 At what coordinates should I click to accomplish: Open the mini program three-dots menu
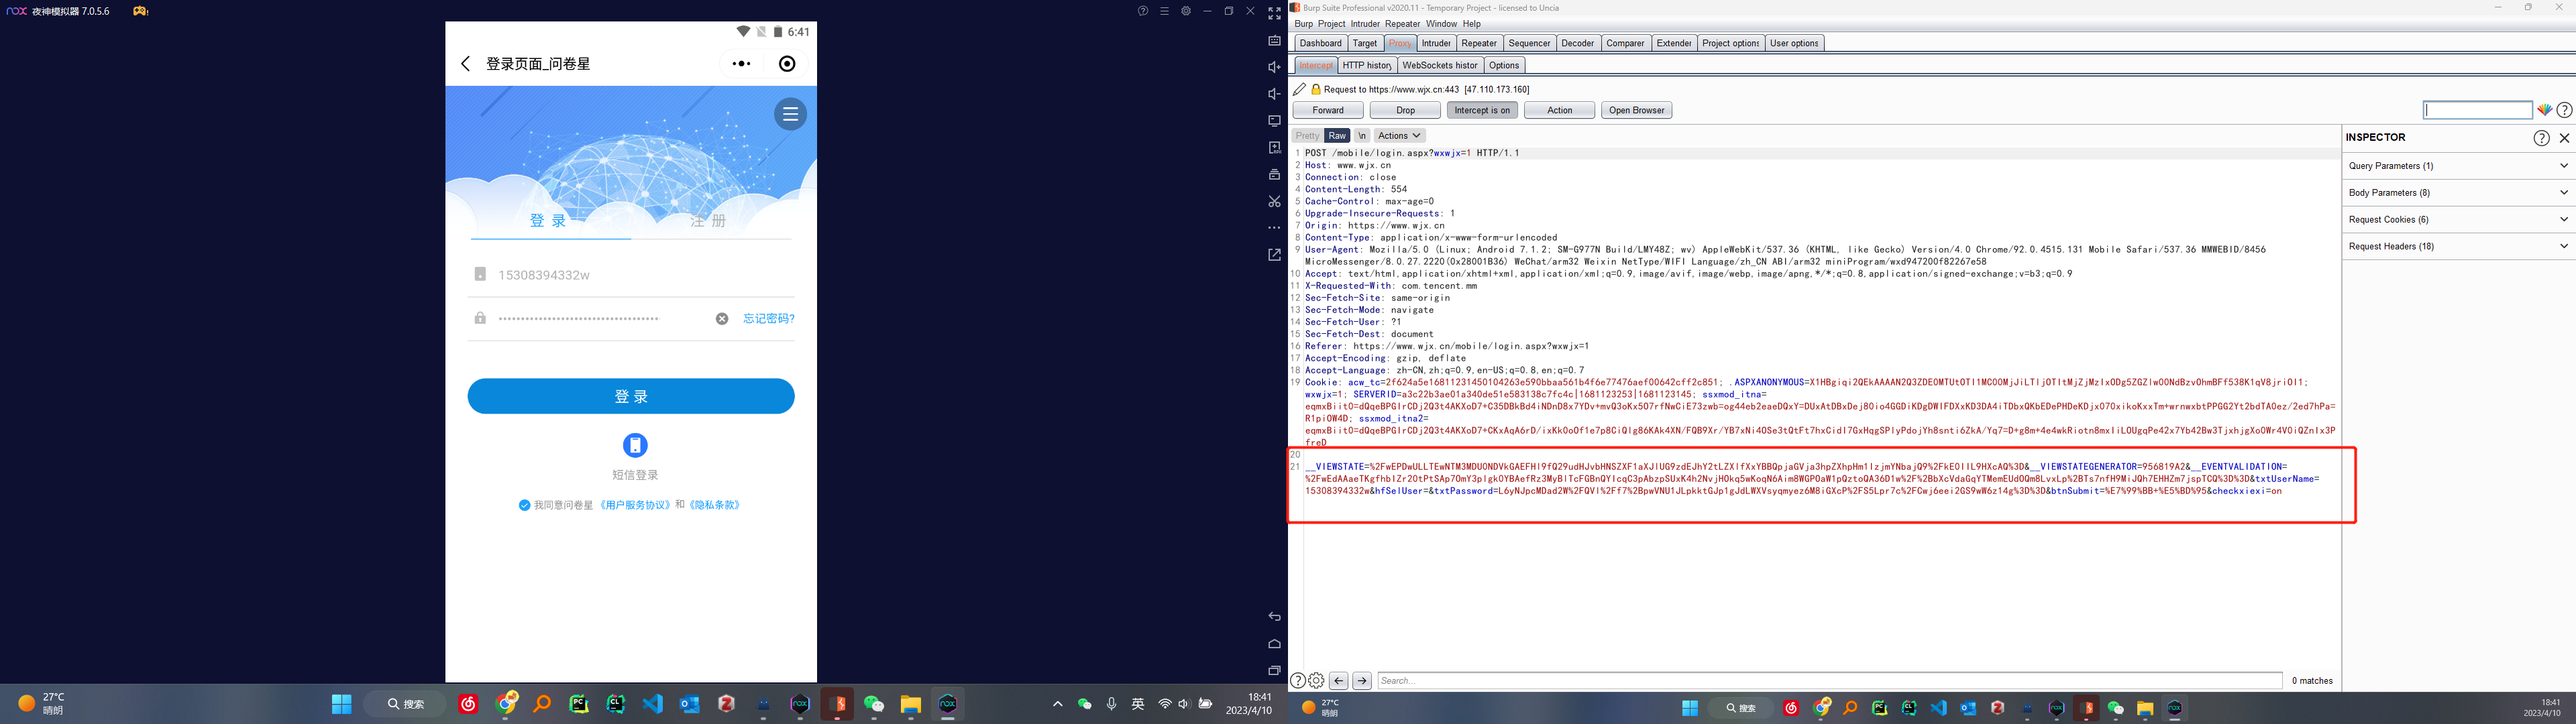point(741,64)
